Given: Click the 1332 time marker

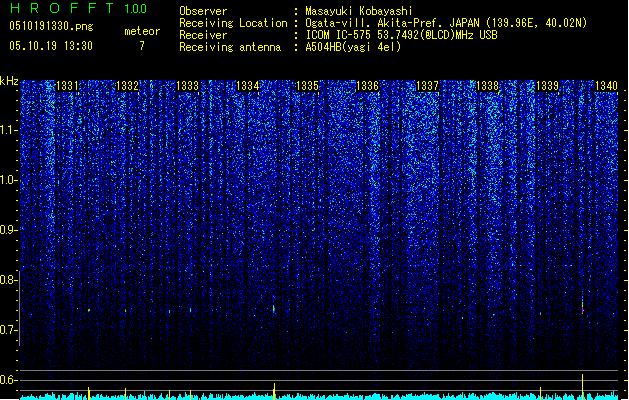Looking at the screenshot, I should click(127, 86).
